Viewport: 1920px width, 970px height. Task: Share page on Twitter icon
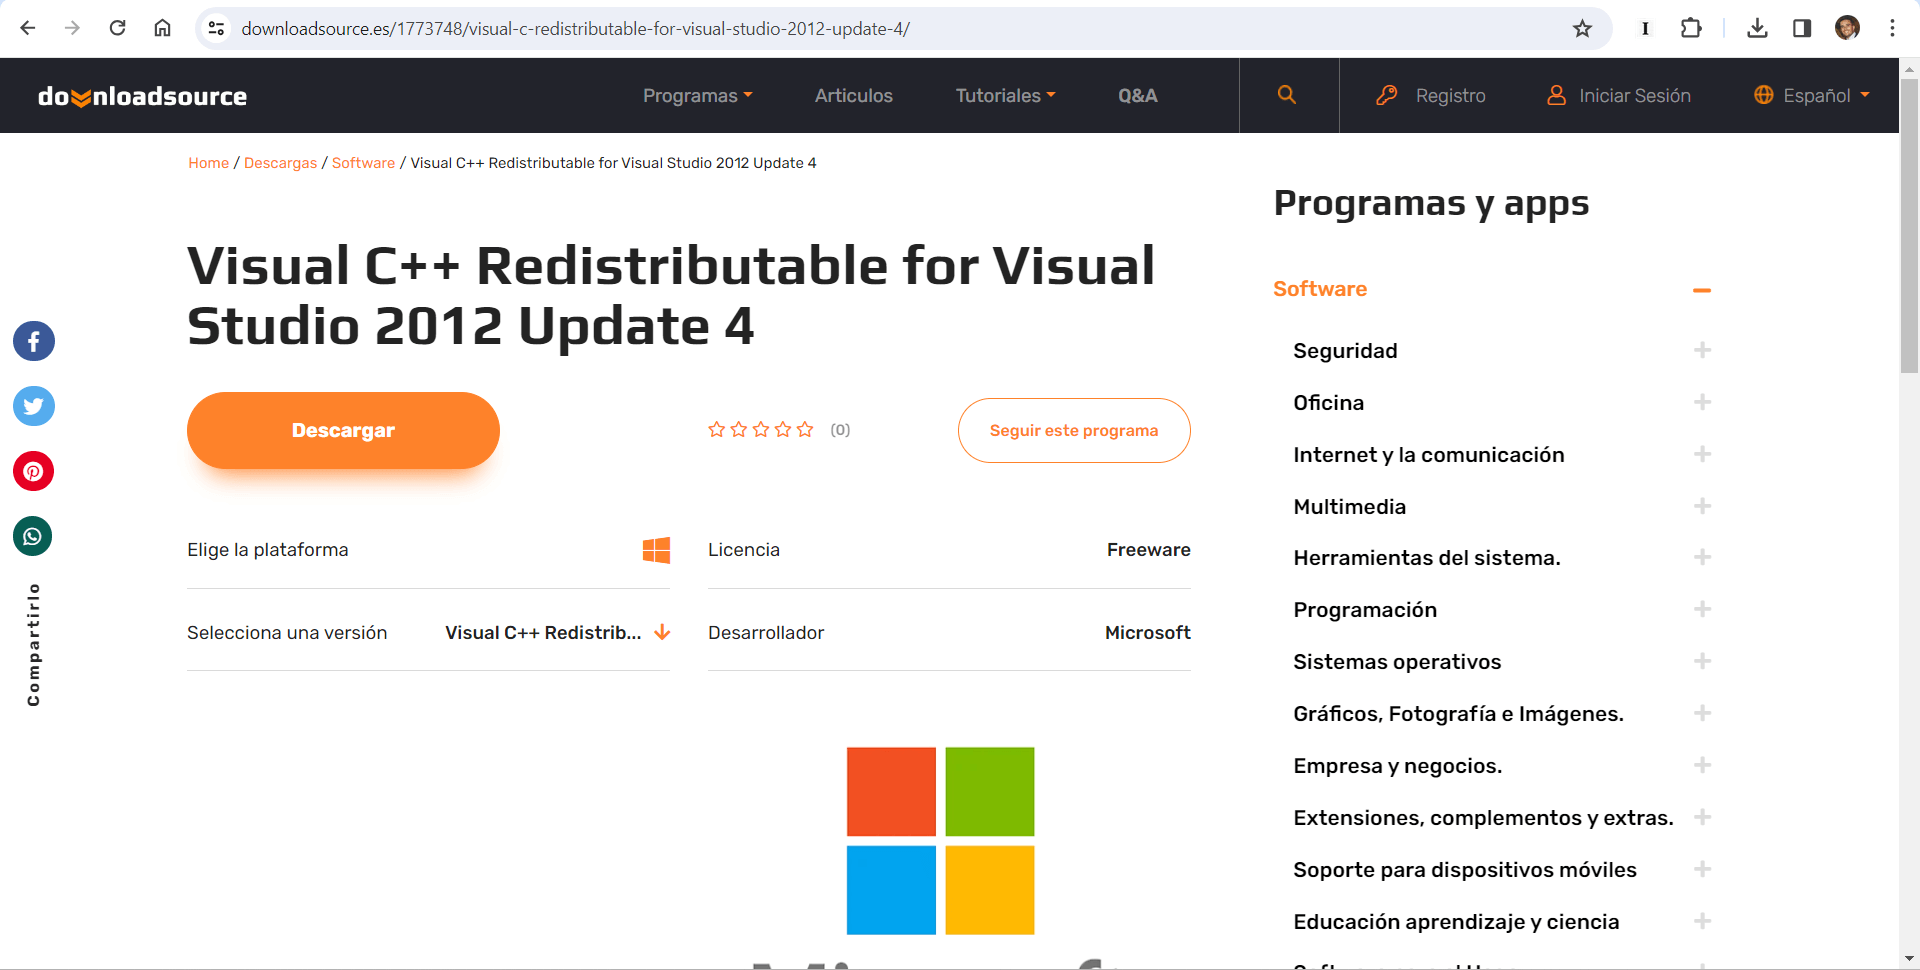33,406
